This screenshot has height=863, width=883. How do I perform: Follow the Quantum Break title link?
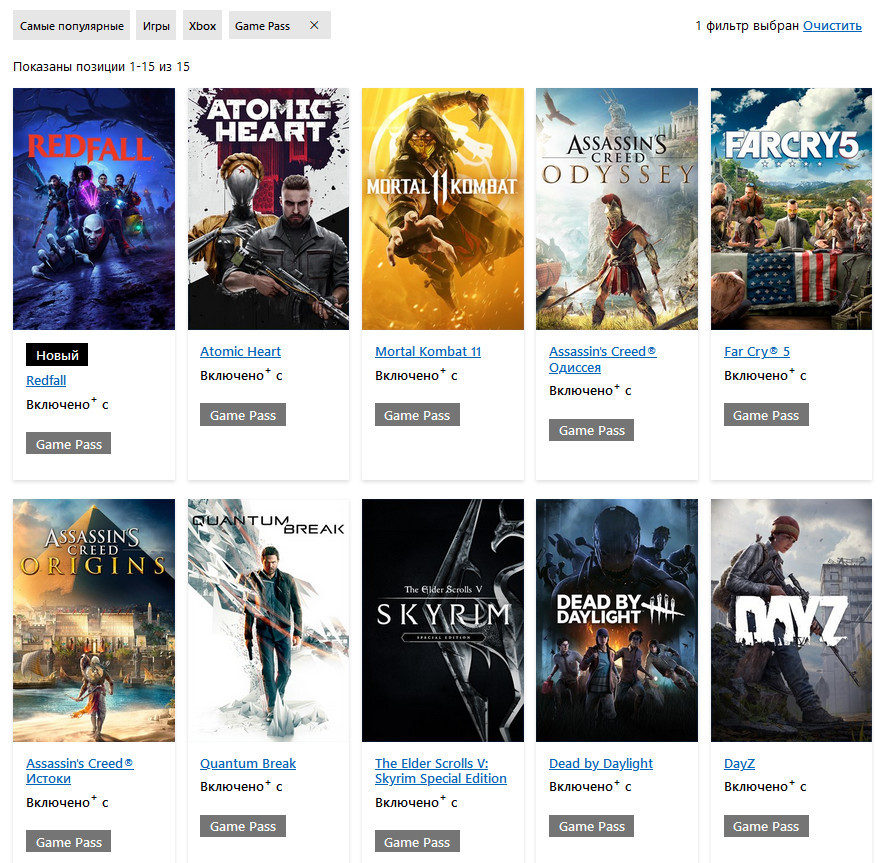[x=248, y=763]
